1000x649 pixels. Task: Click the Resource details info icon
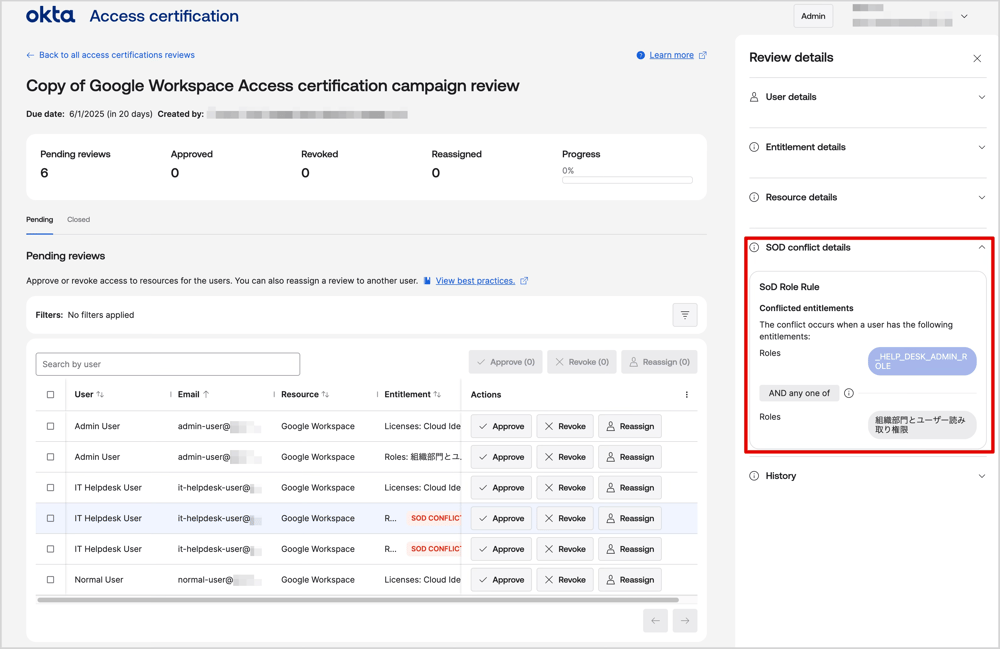(x=754, y=198)
